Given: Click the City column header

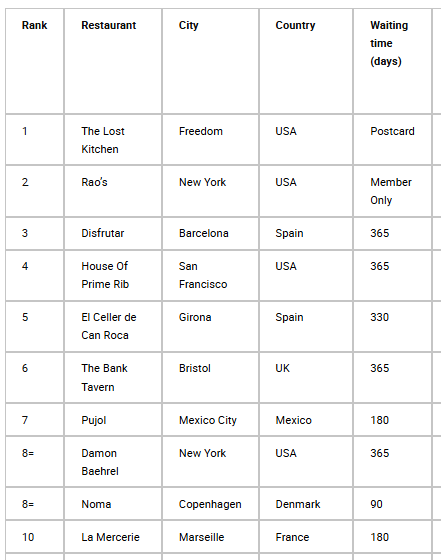Looking at the screenshot, I should pos(189,26).
